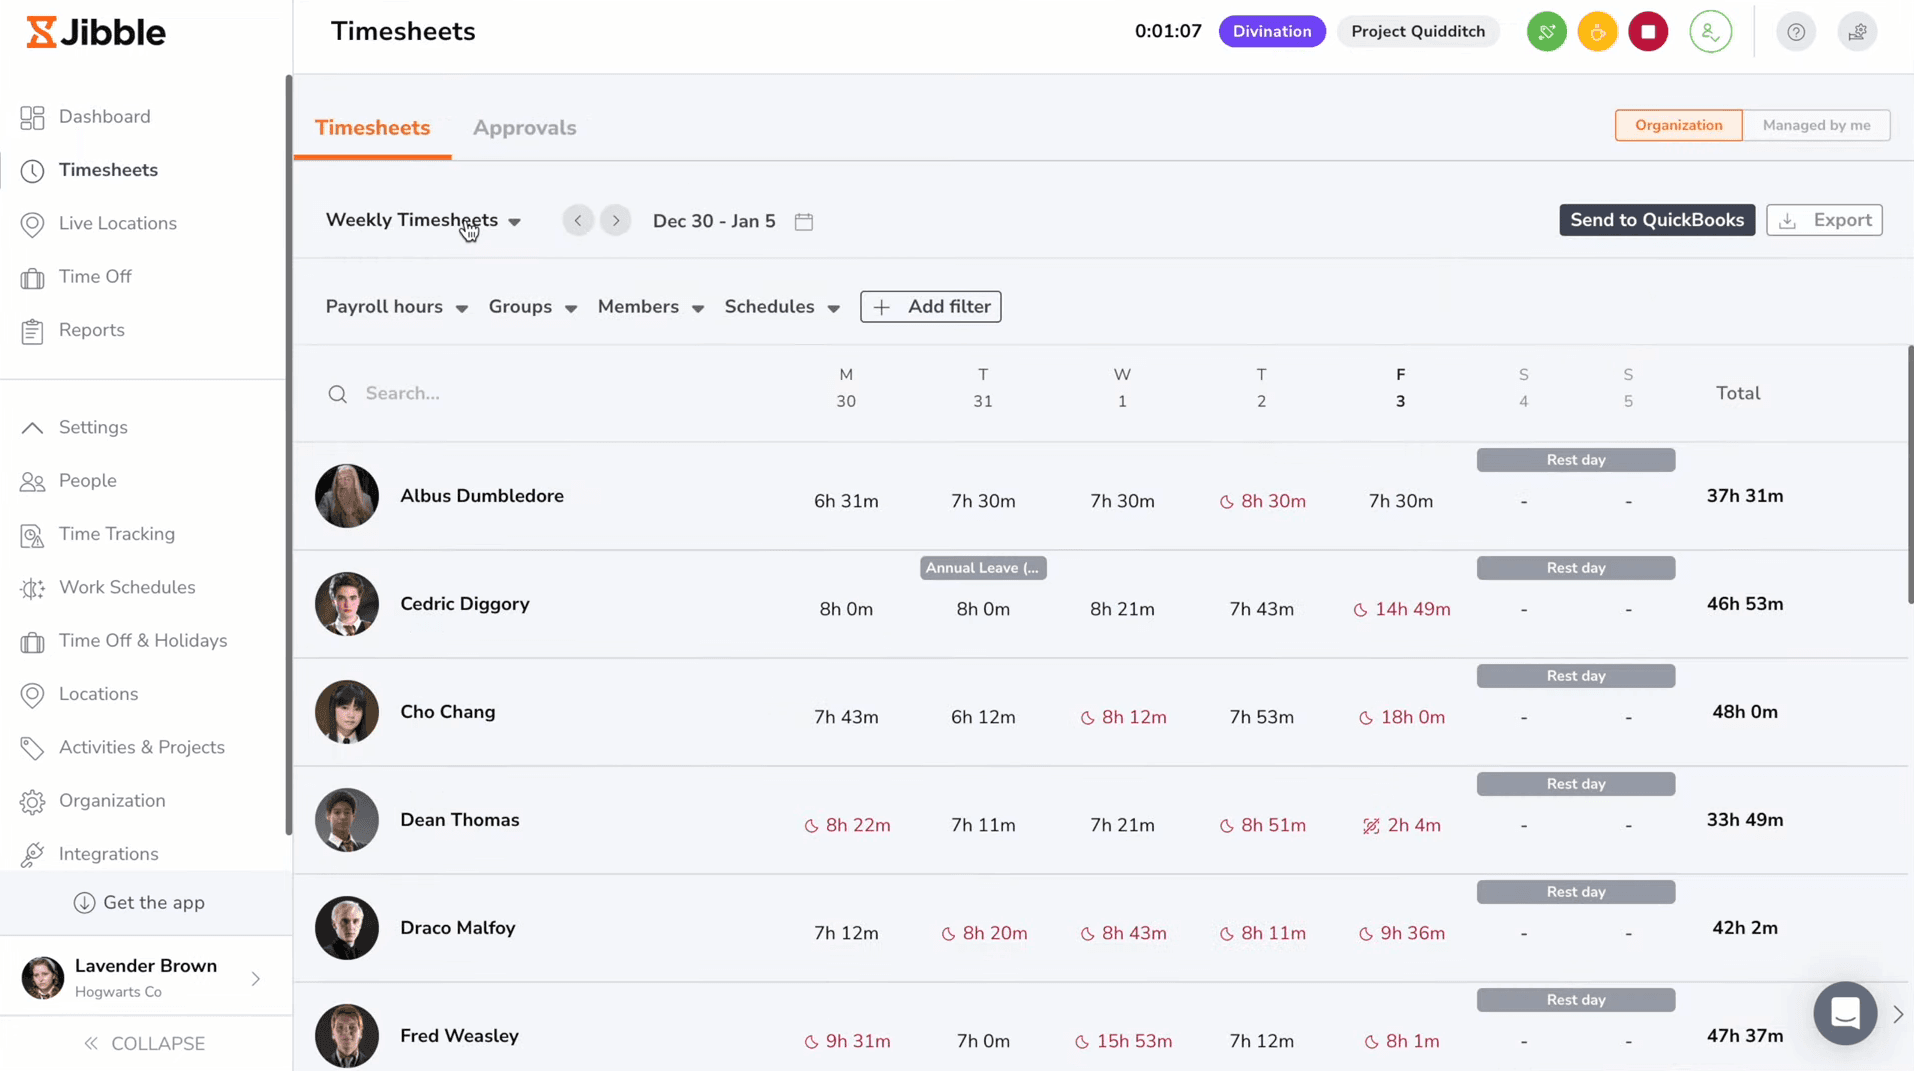Image resolution: width=1914 pixels, height=1071 pixels.
Task: Go to next week
Action: pos(616,220)
